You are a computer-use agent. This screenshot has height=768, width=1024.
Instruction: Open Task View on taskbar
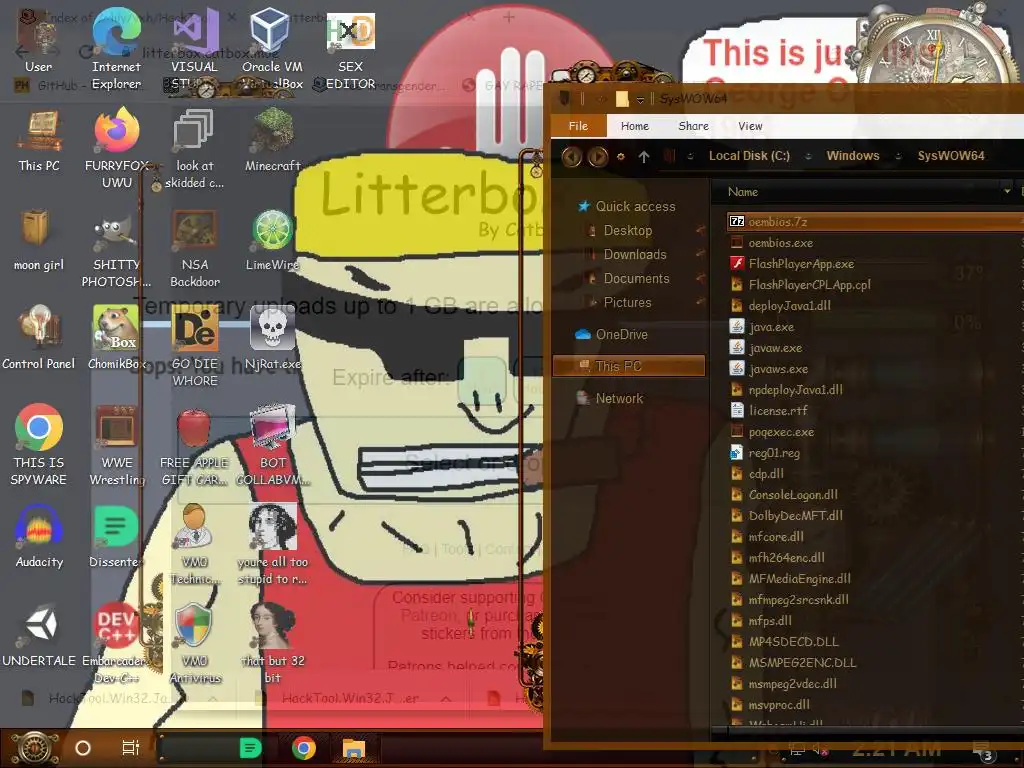[131, 748]
